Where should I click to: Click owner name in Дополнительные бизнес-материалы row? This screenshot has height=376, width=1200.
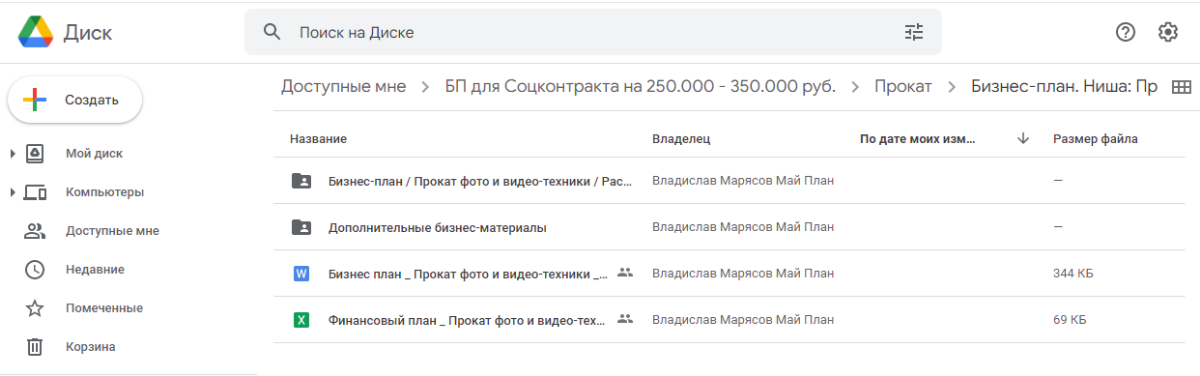(743, 227)
